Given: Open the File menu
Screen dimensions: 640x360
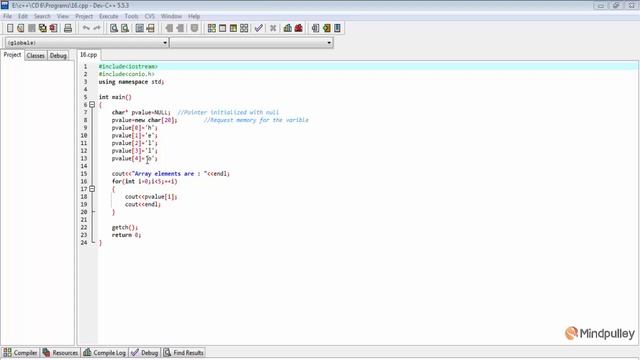Looking at the screenshot, I should [7, 16].
